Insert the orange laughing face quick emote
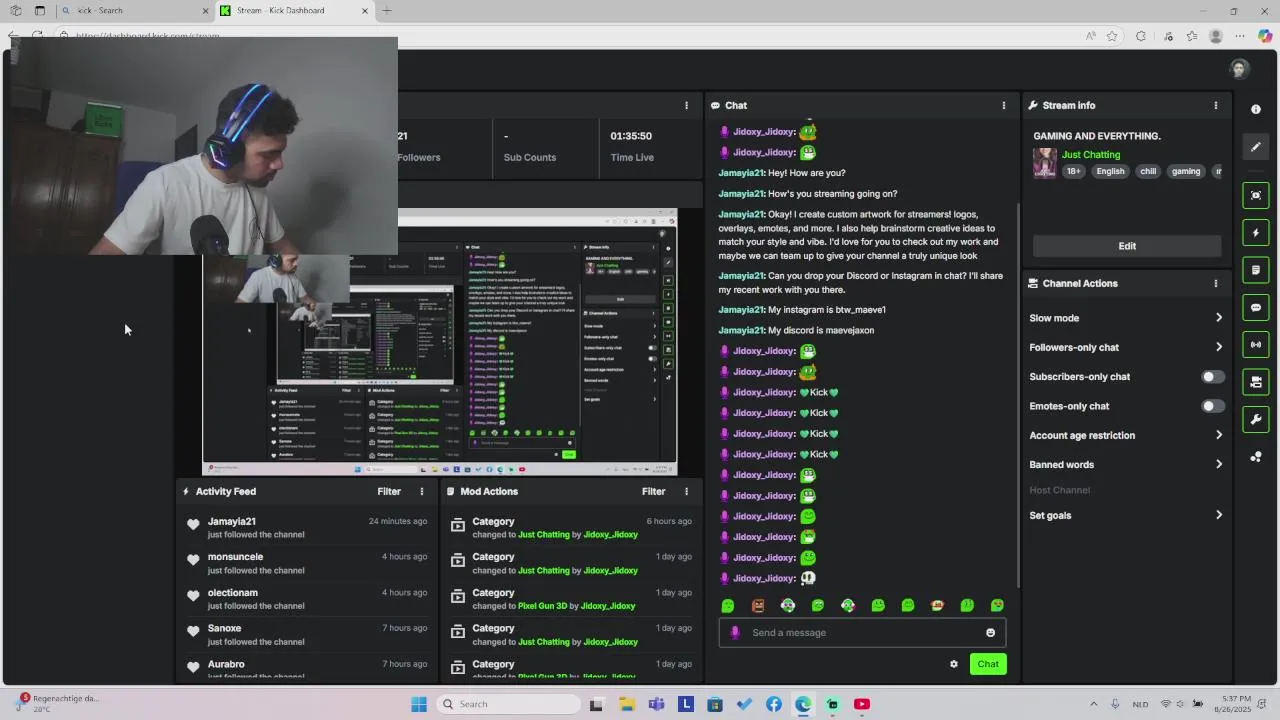Screen dimensions: 1280x720 [x=937, y=605]
